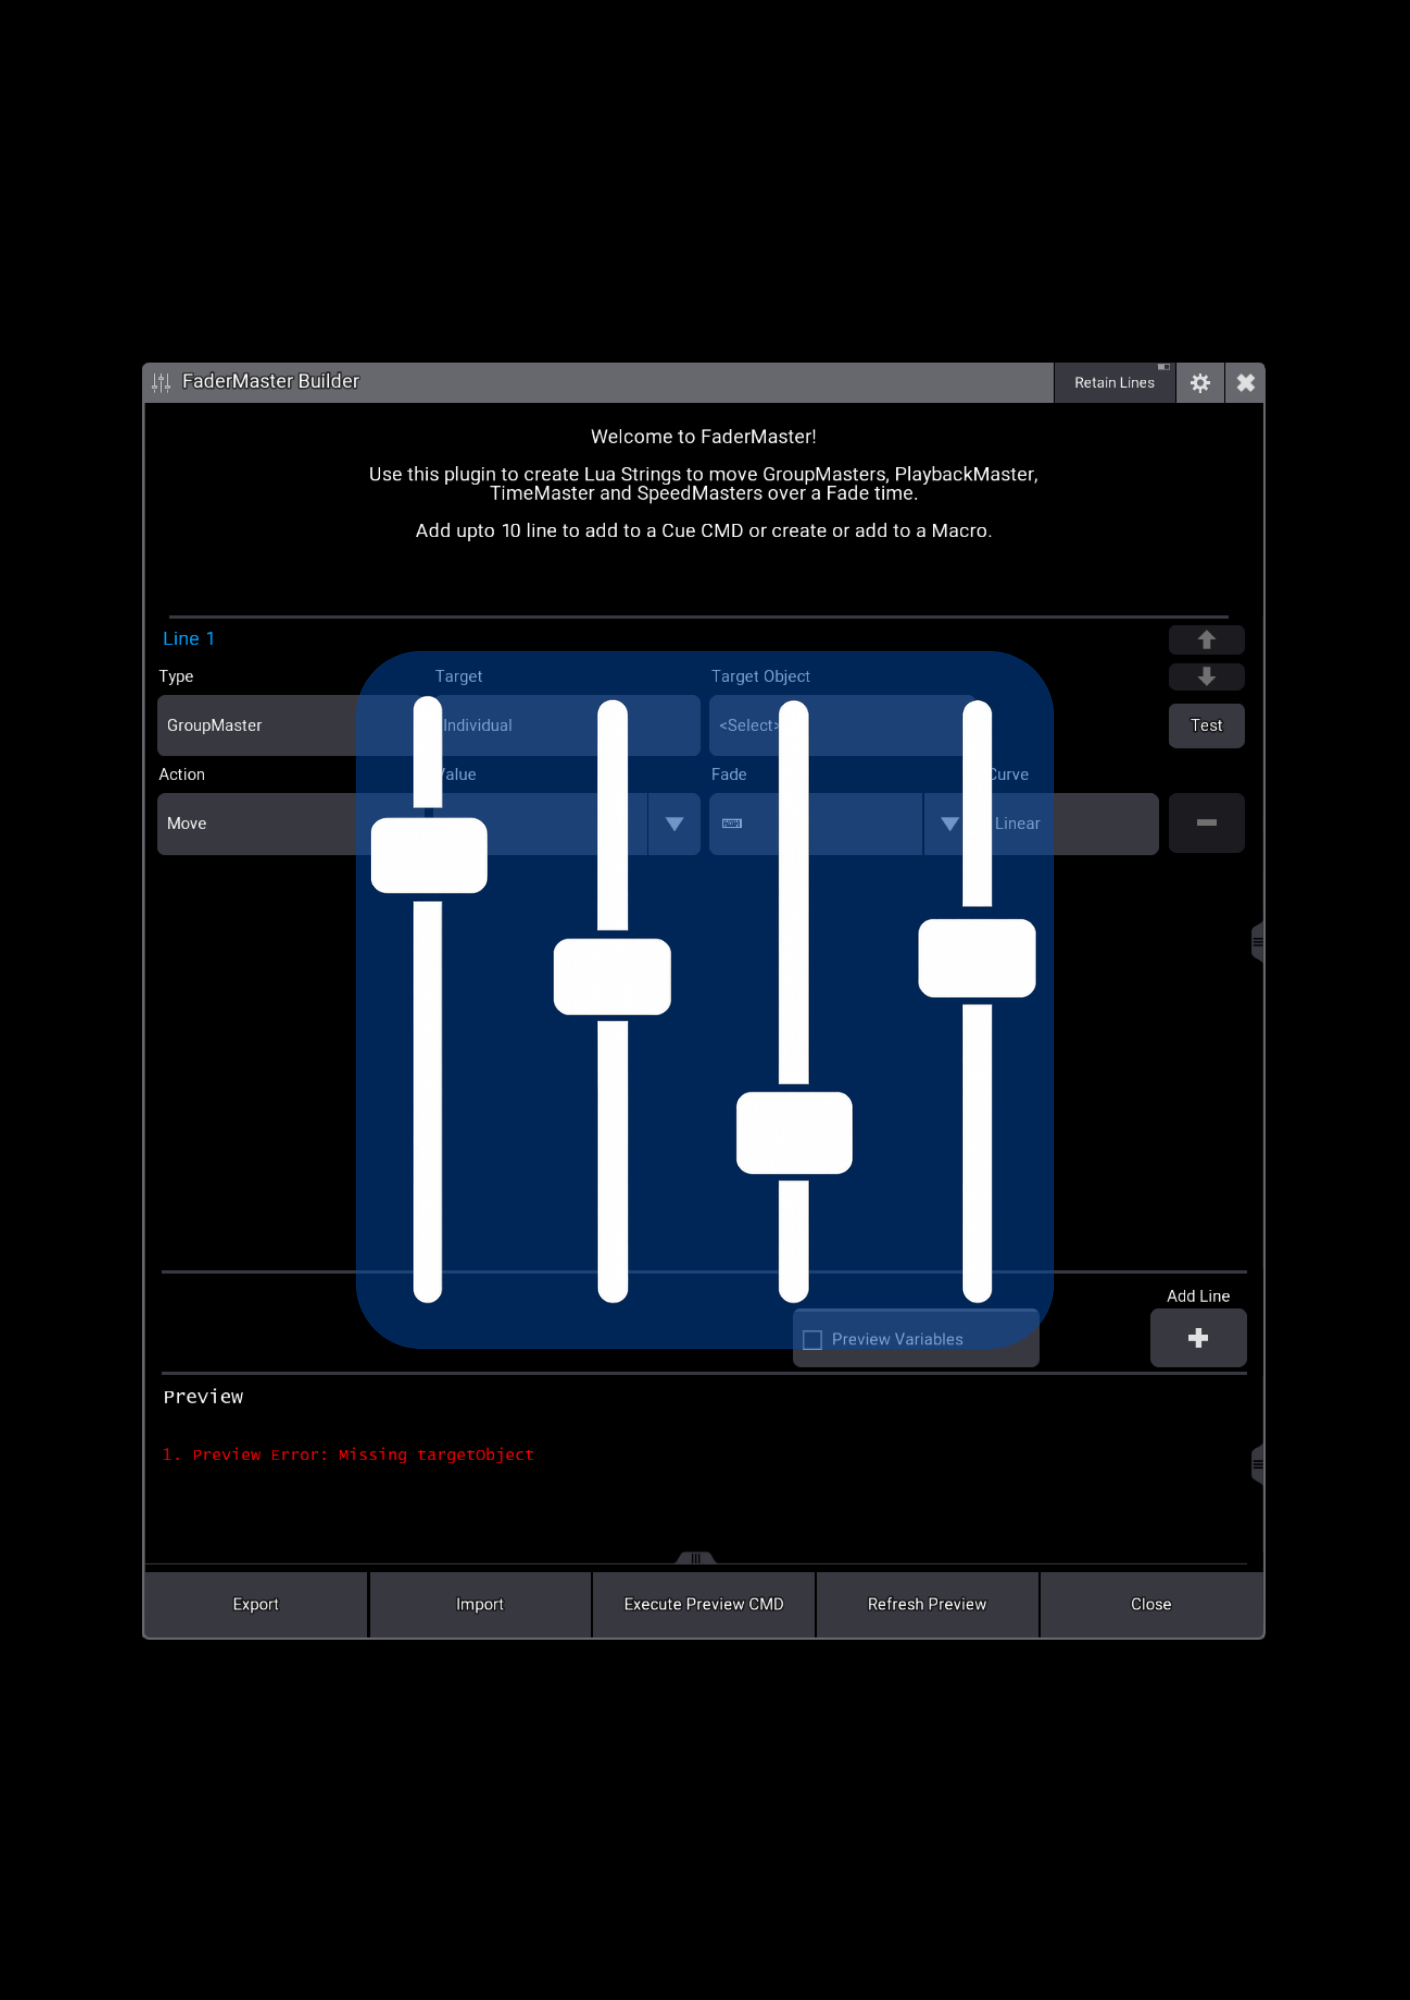Click the Close button at the bottom
The image size is (1410, 2000).
point(1151,1604)
